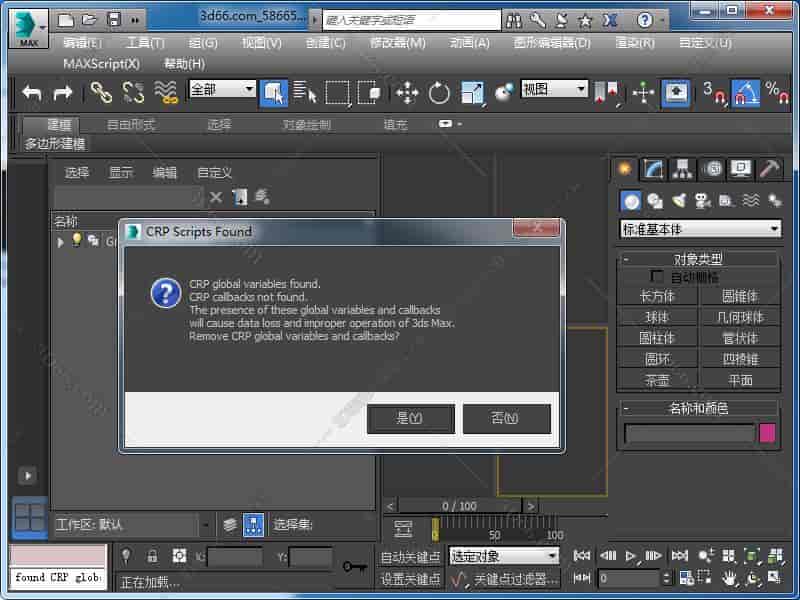Click the magenta object color swatch
The width and height of the screenshot is (800, 600).
[x=768, y=433]
